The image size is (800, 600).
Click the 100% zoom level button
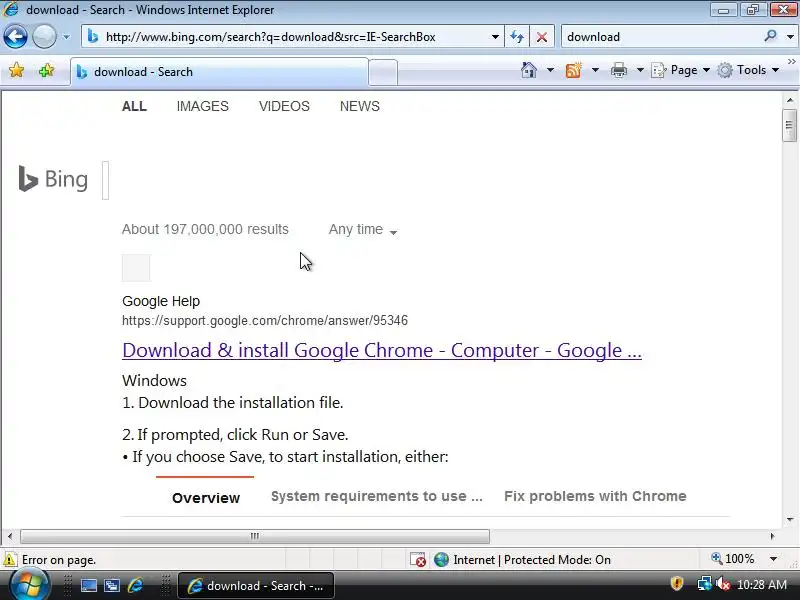click(733, 559)
